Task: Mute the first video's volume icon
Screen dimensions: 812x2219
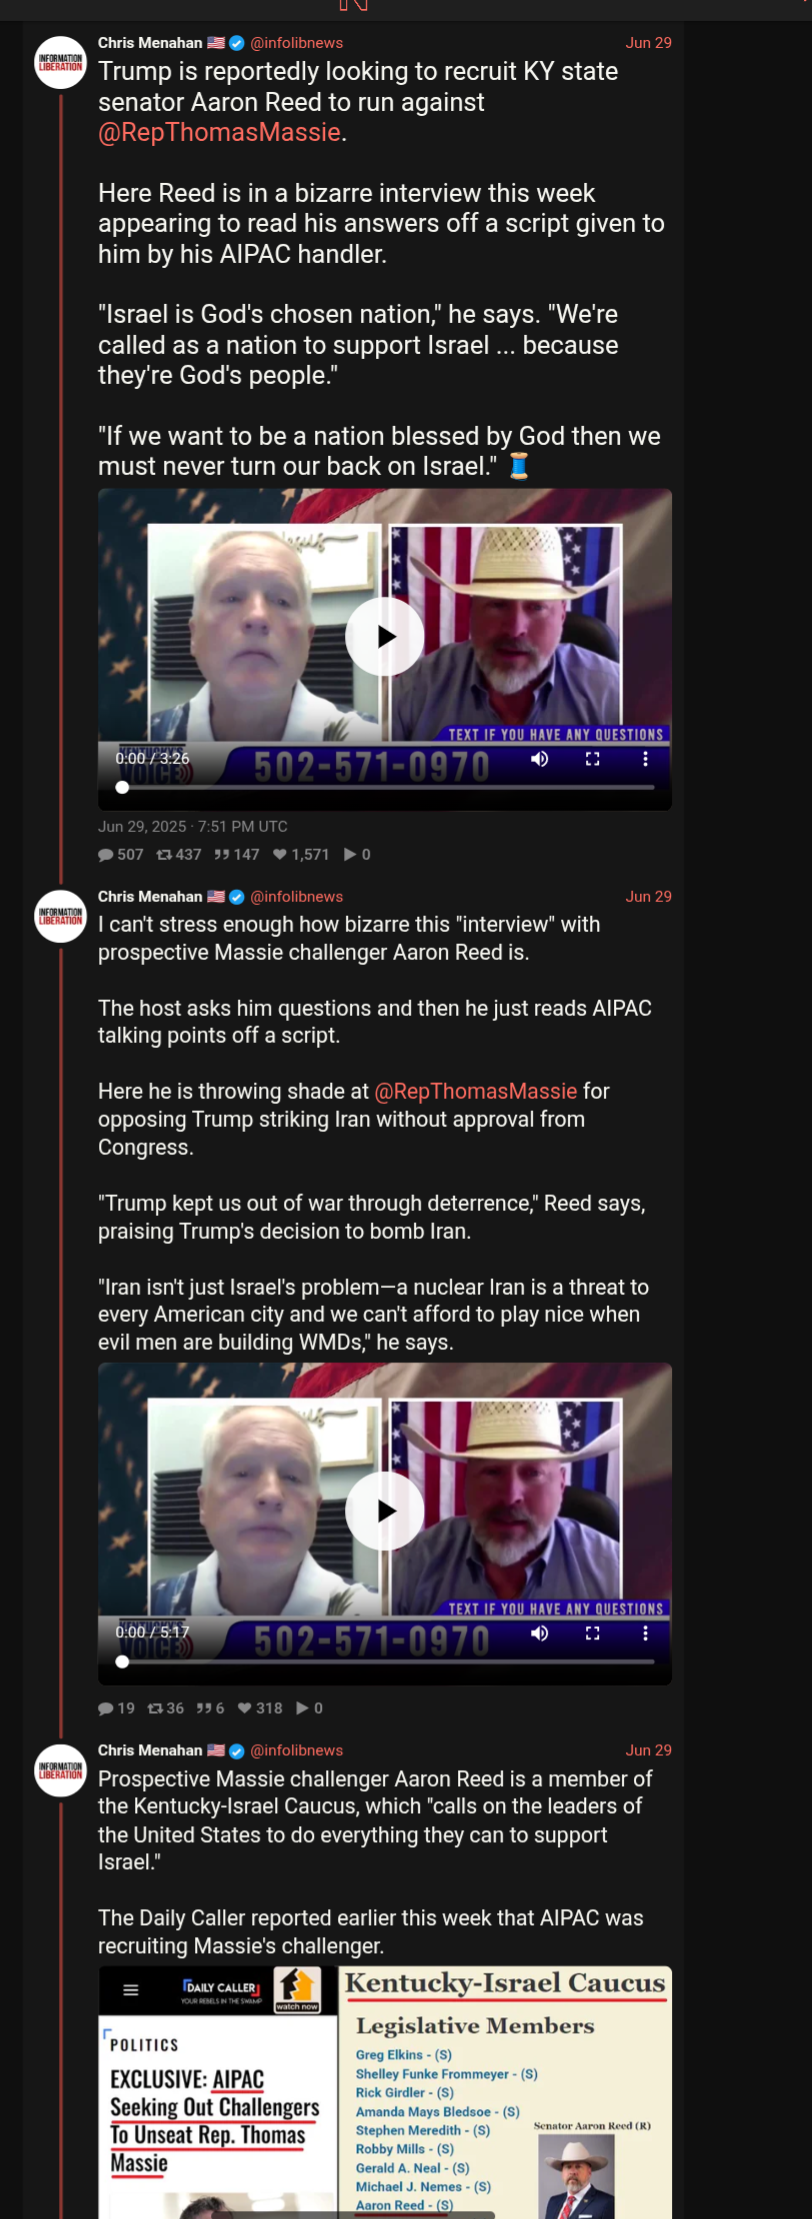Action: tap(540, 759)
